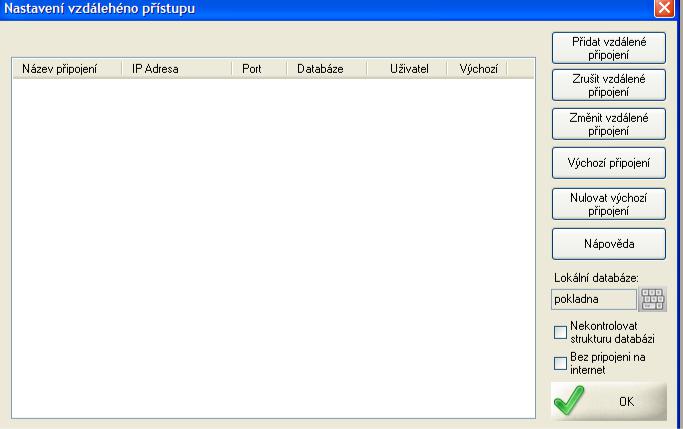Screen dimensions: 683x429
Task: Sort by 'Výchozí' column header
Action: pyautogui.click(x=478, y=69)
